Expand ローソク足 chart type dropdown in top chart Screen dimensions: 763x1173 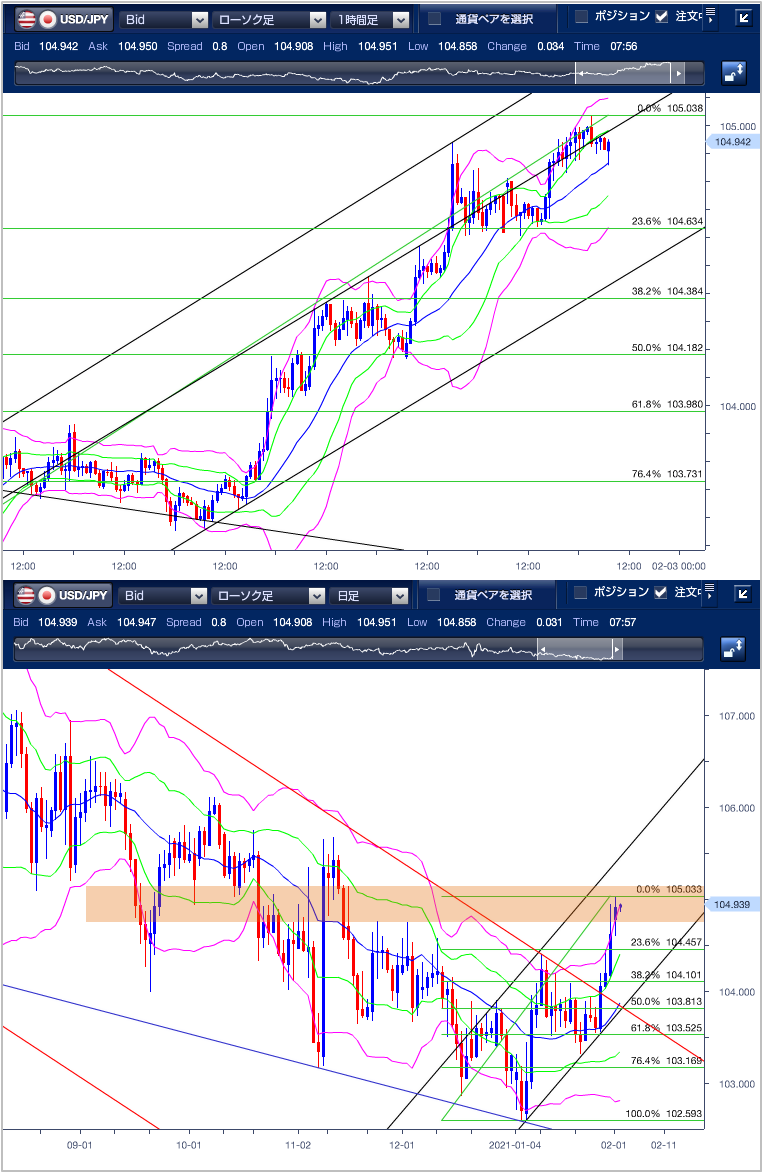(269, 19)
